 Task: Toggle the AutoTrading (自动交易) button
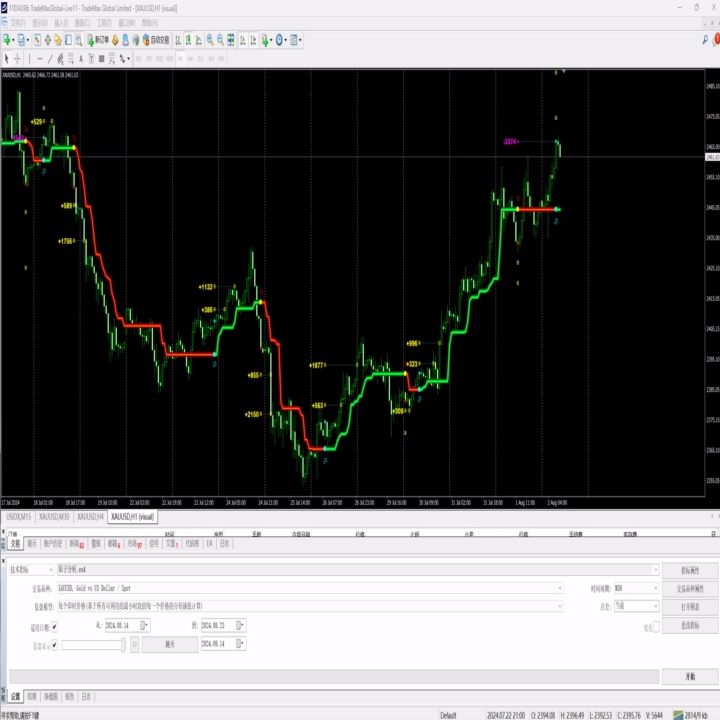point(153,41)
